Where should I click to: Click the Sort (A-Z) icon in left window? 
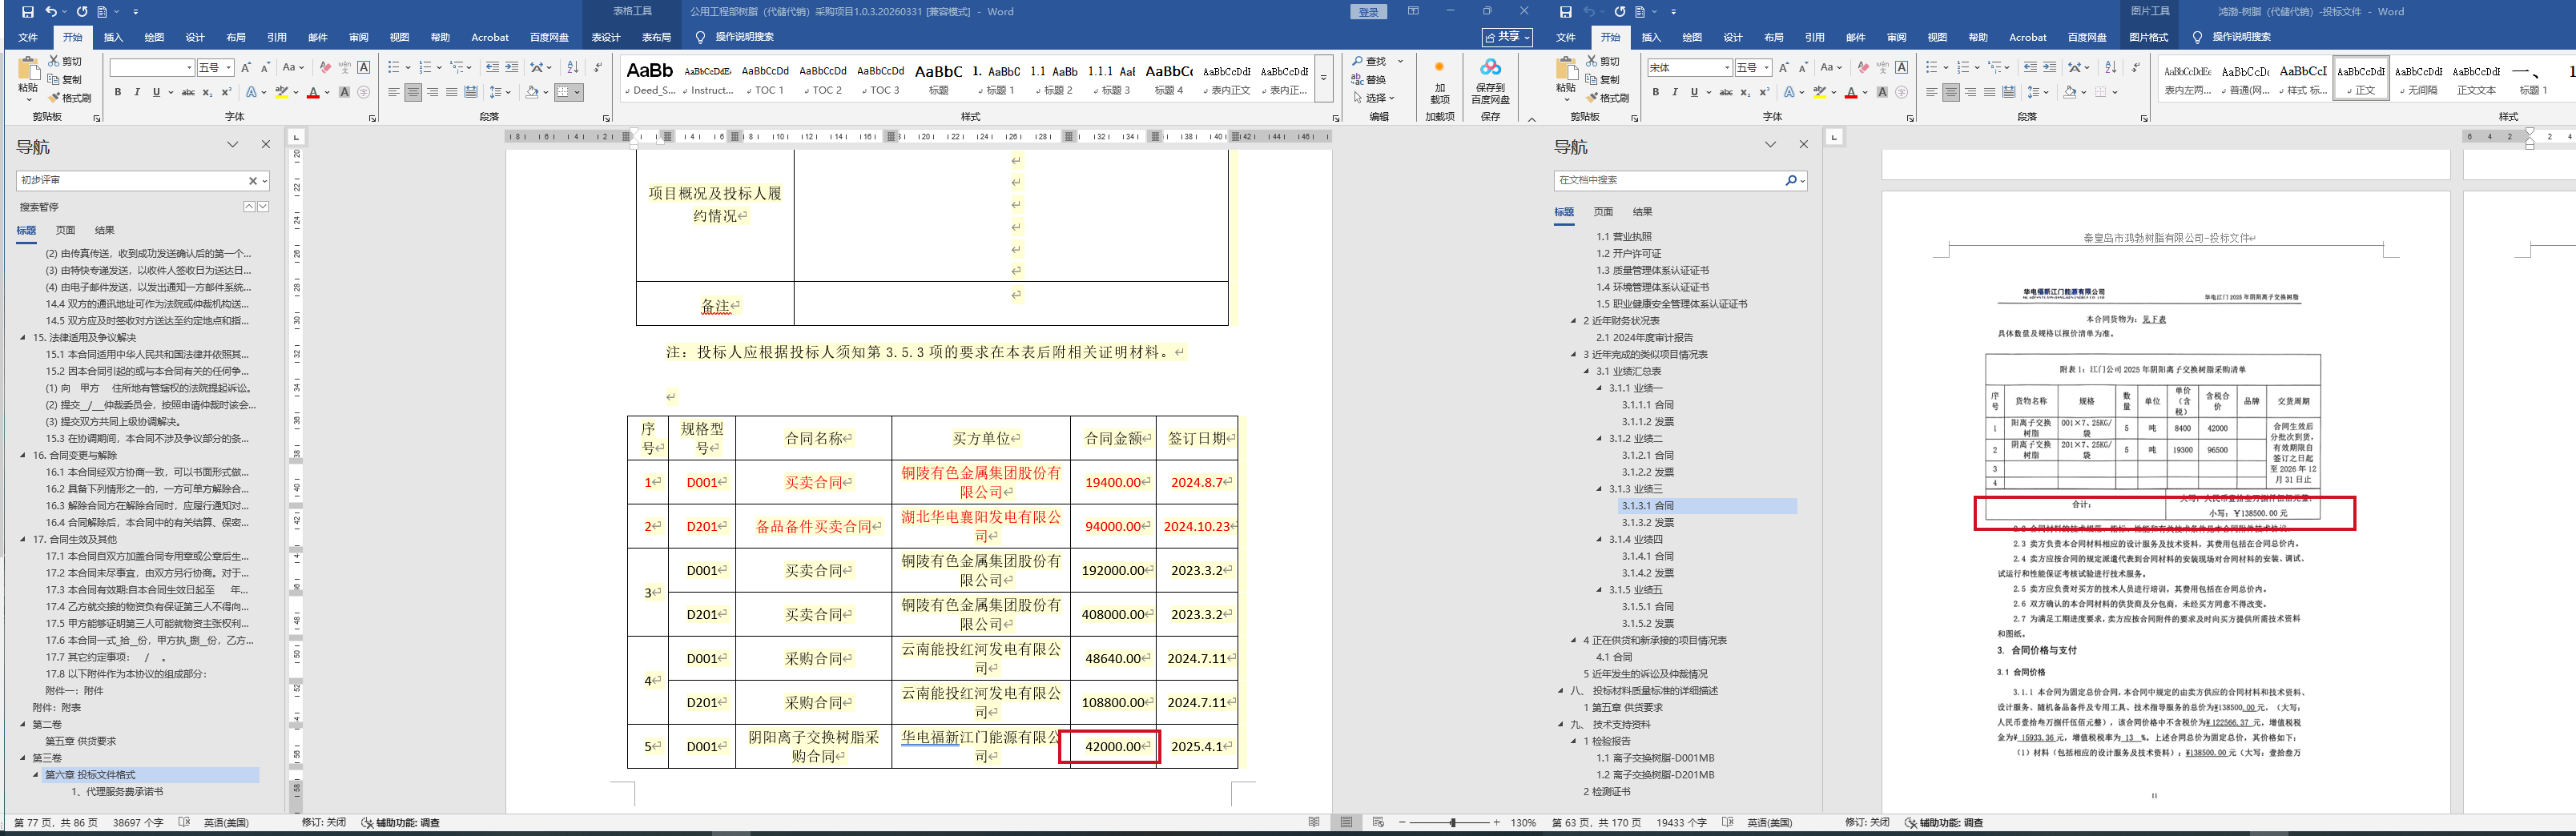572,67
